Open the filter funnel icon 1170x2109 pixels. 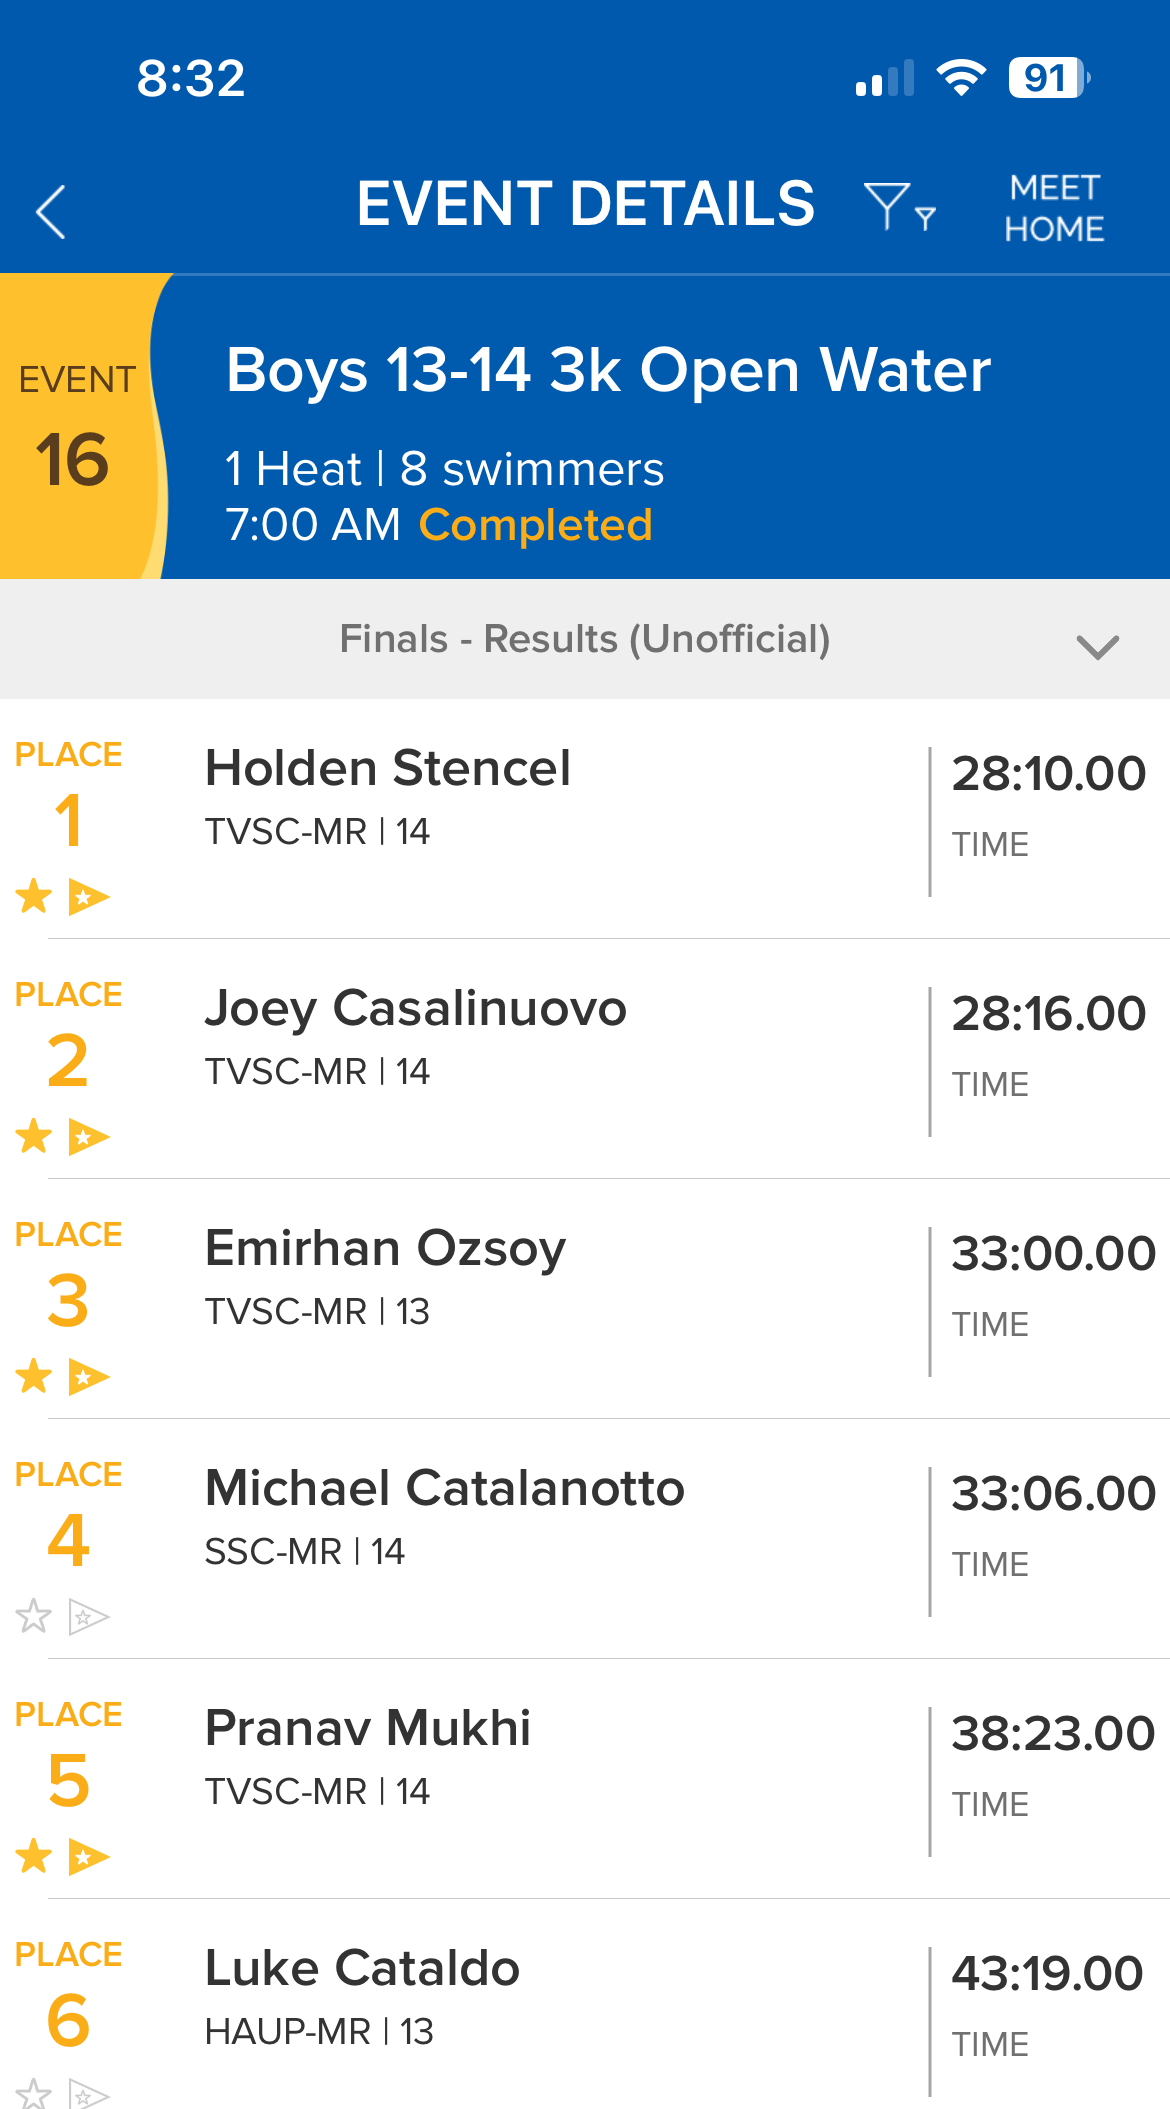[898, 206]
